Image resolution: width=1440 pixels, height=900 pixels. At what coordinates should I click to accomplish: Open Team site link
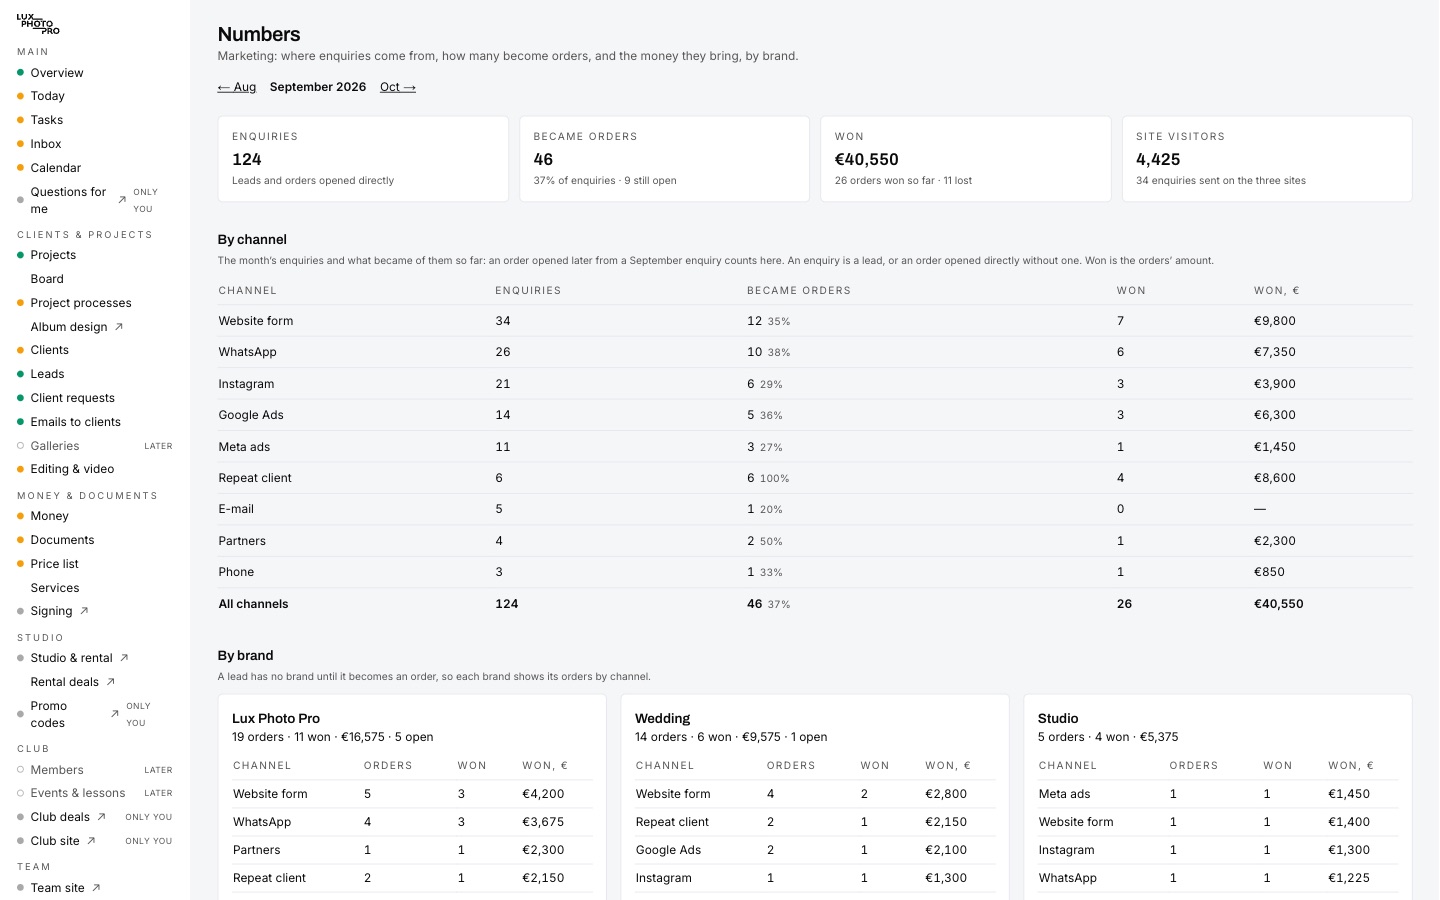[x=58, y=888]
